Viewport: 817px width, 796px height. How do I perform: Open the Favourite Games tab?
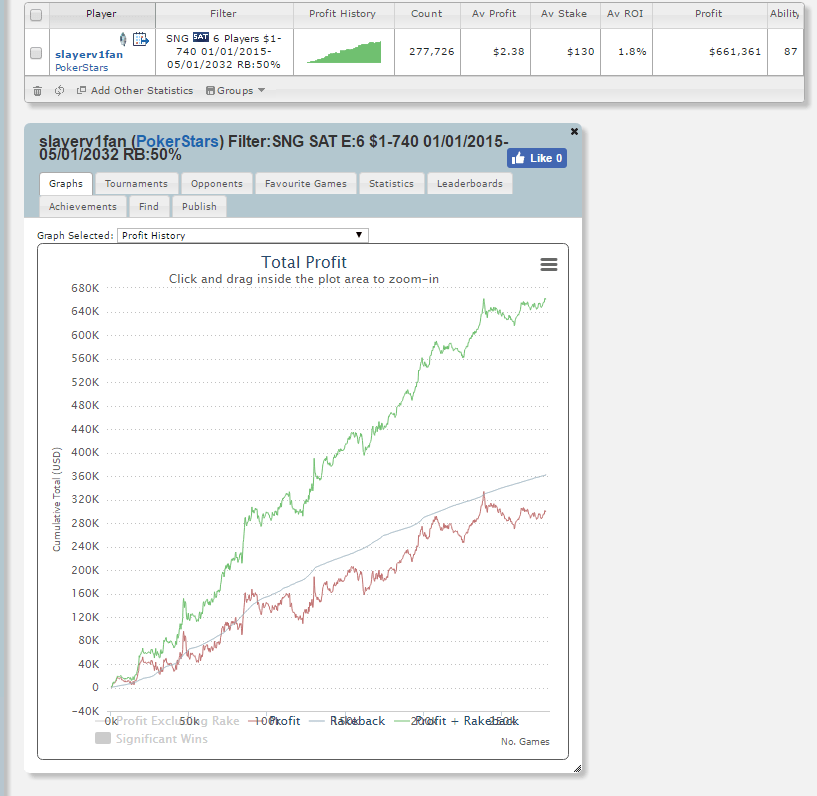coord(305,183)
